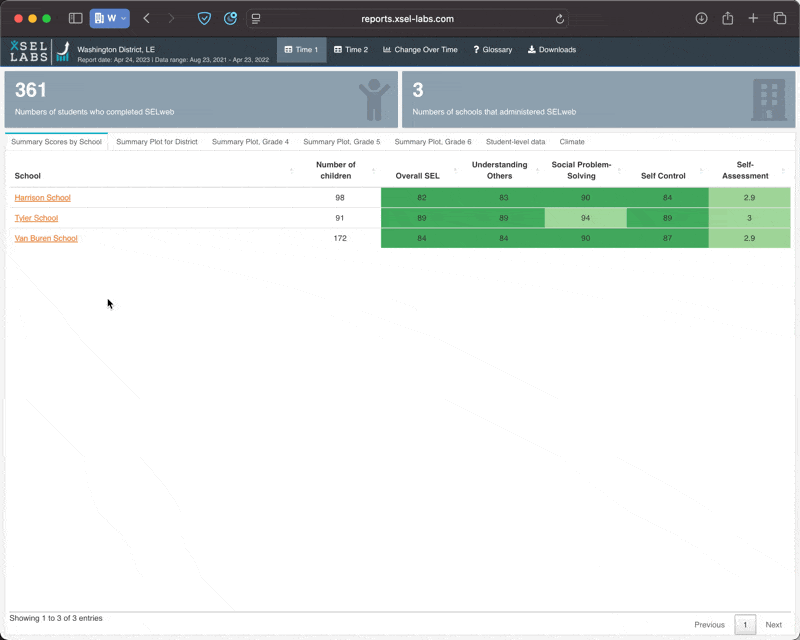Image resolution: width=800 pixels, height=640 pixels.
Task: Switch to the Time 2 tab
Action: 351,50
